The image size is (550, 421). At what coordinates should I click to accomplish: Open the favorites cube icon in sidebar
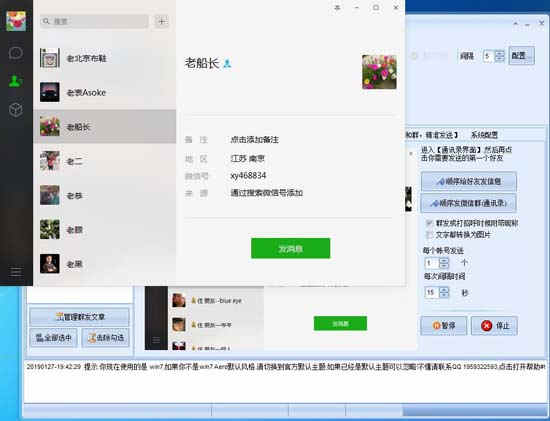16,109
